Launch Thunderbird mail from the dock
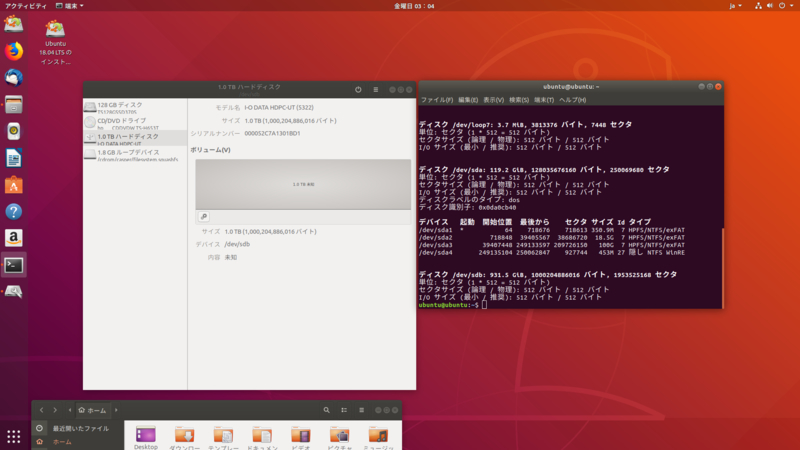Image resolution: width=800 pixels, height=450 pixels. pyautogui.click(x=14, y=78)
